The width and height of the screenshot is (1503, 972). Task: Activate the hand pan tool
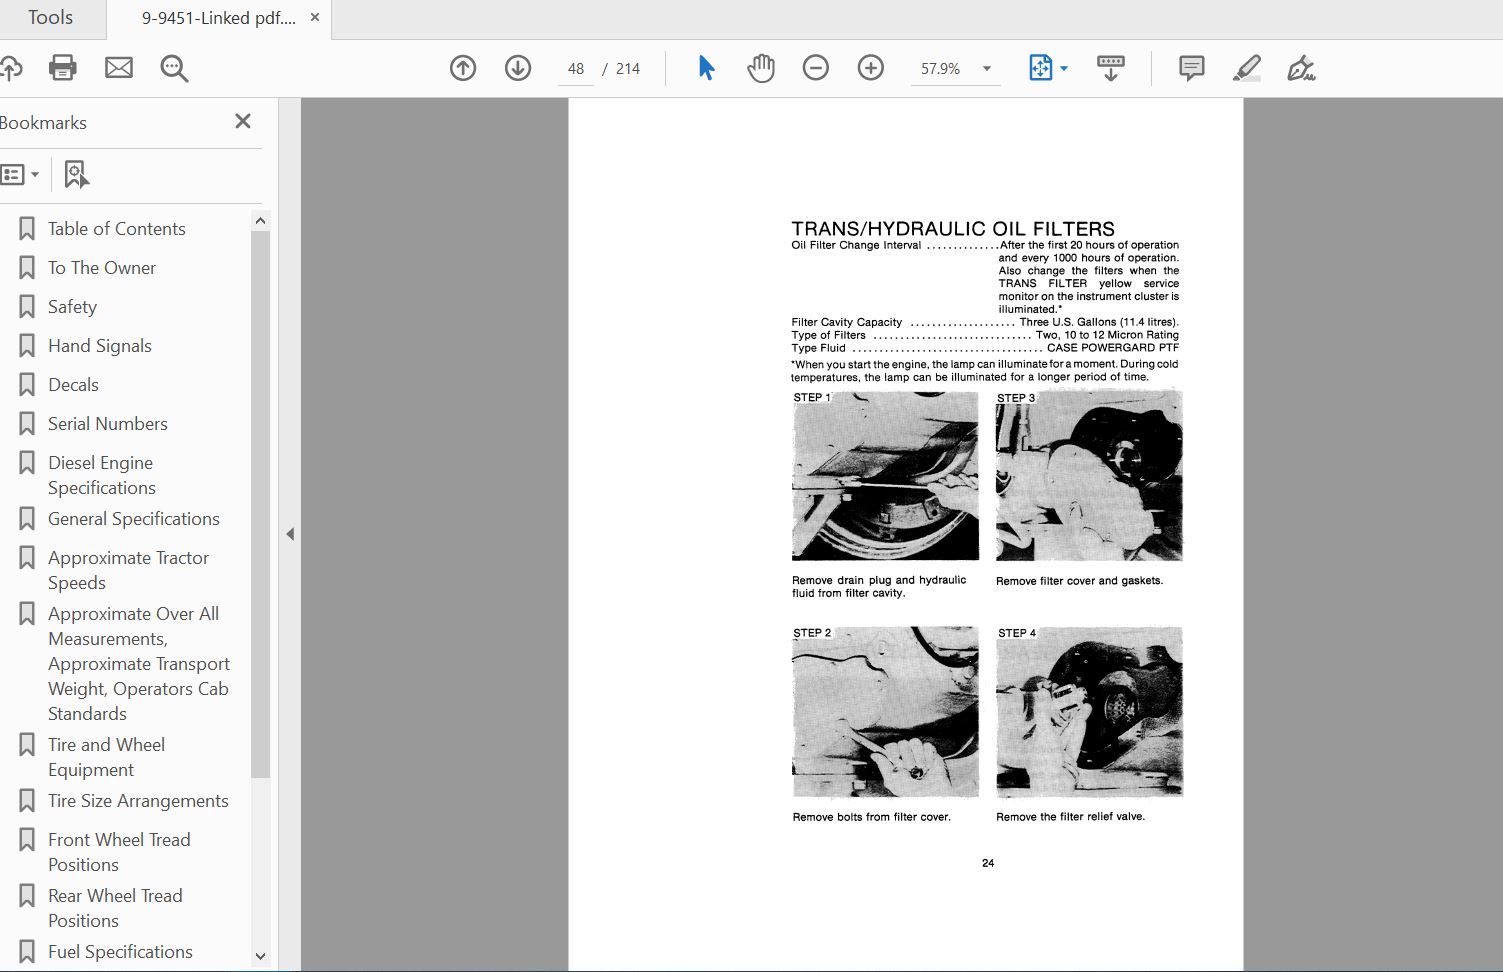click(761, 68)
